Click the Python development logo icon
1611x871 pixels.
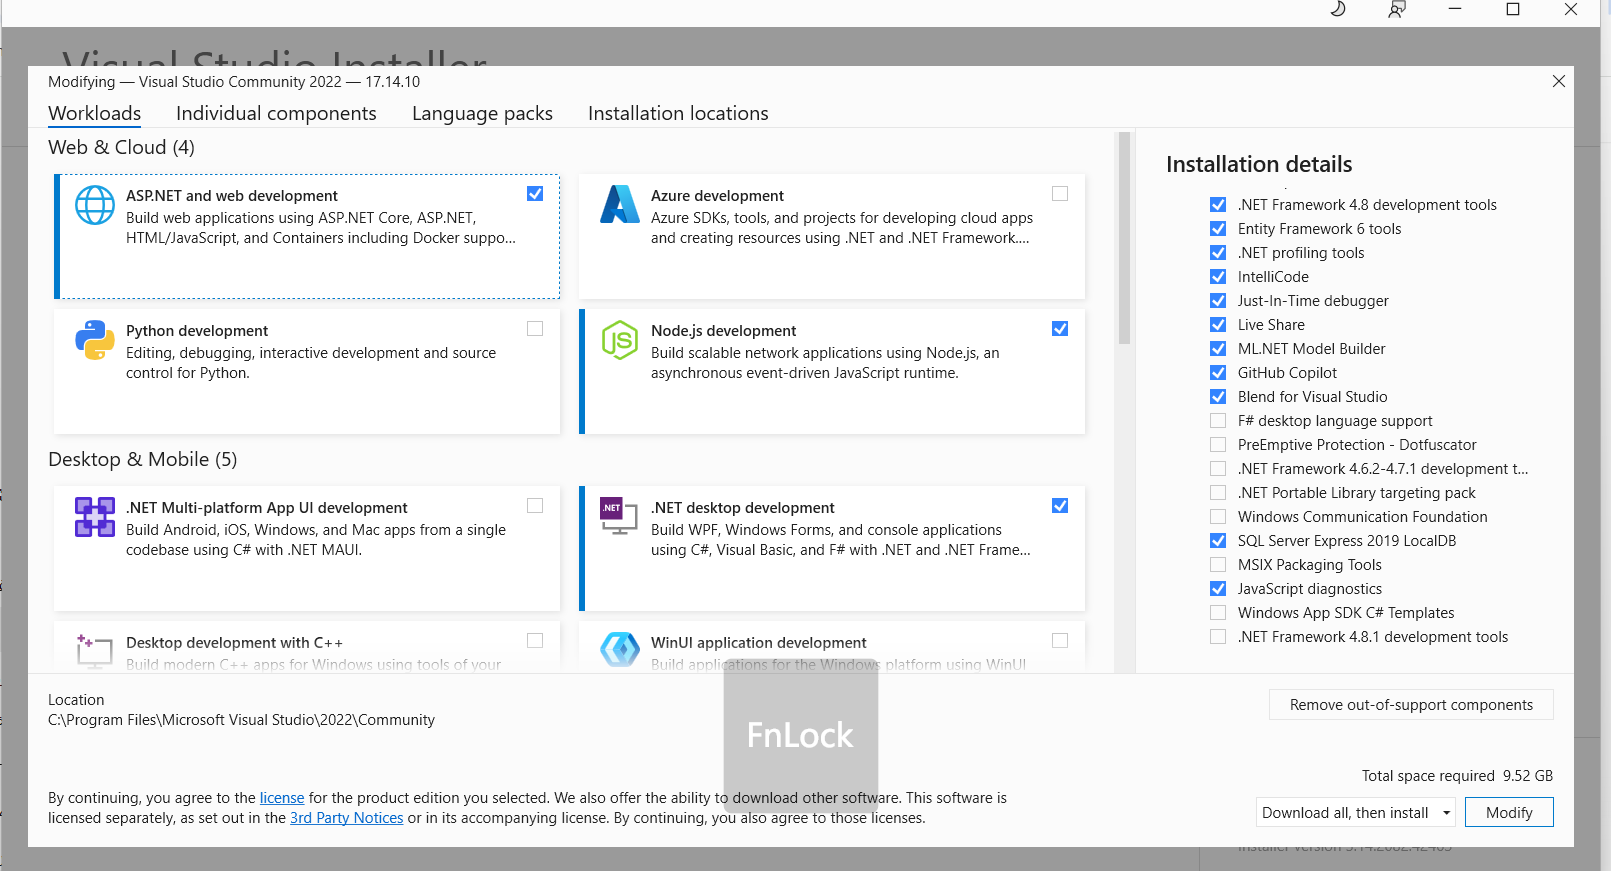(x=95, y=340)
